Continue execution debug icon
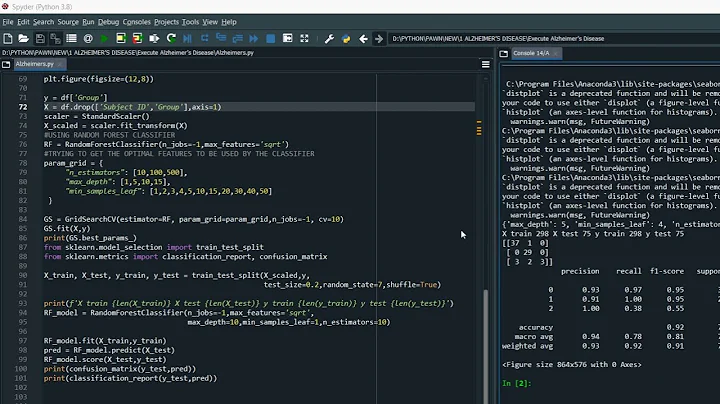The height and width of the screenshot is (404, 720). [254, 39]
